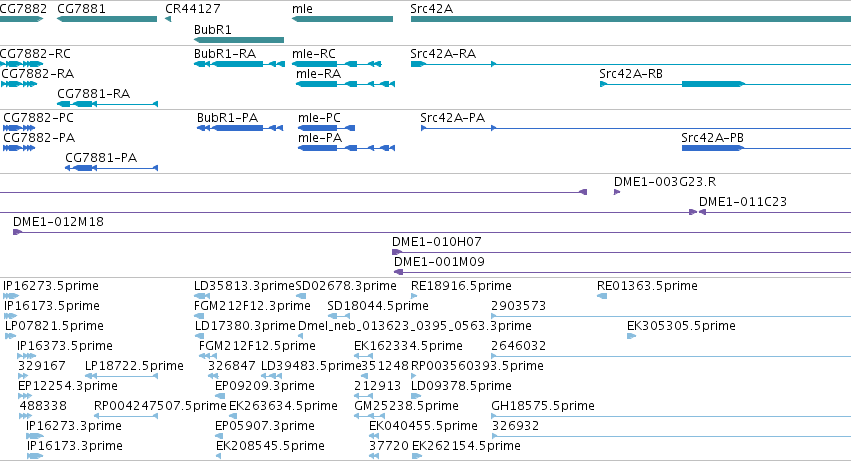Select the mle-PA protein glyph
The height and width of the screenshot is (461, 851).
[346, 148]
